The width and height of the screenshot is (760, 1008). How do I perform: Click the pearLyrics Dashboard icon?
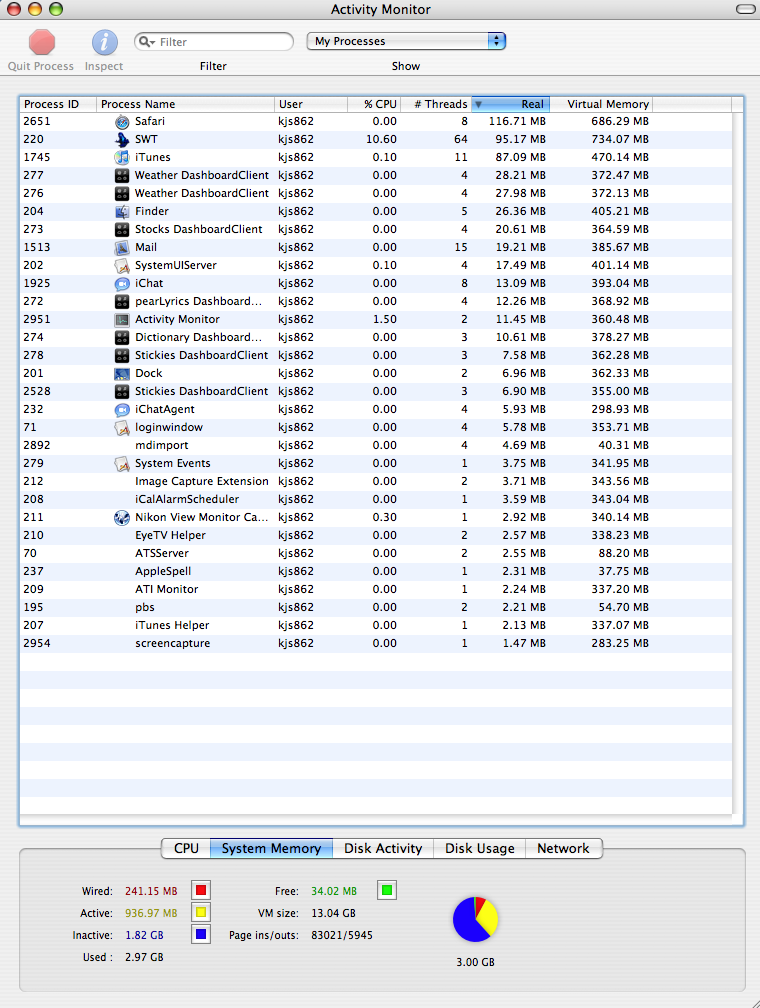(122, 302)
